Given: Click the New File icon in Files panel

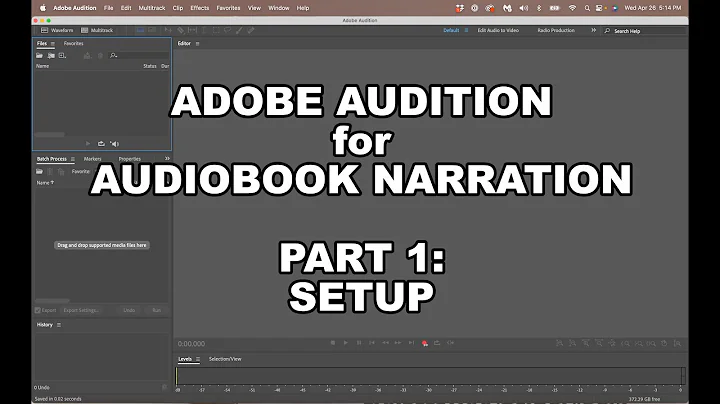Looking at the screenshot, I should pyautogui.click(x=62, y=56).
